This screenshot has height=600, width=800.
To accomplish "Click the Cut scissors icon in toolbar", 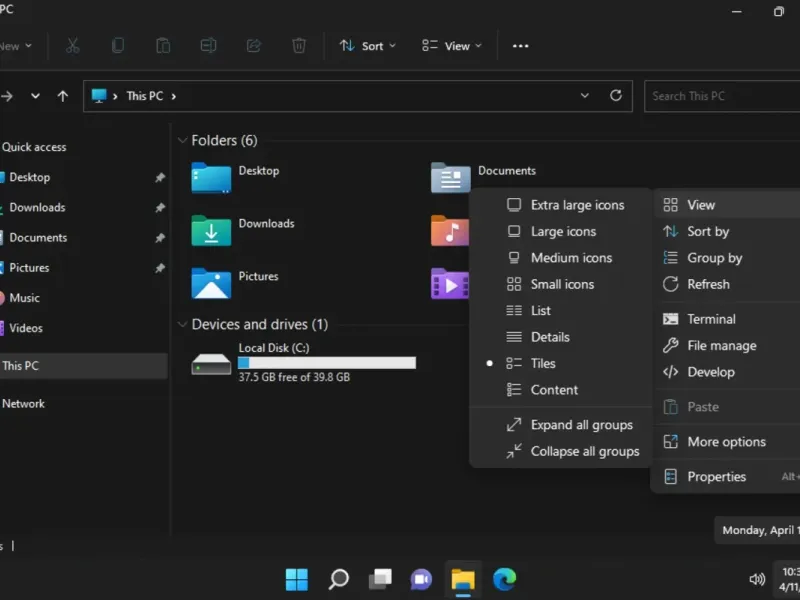I will (73, 46).
